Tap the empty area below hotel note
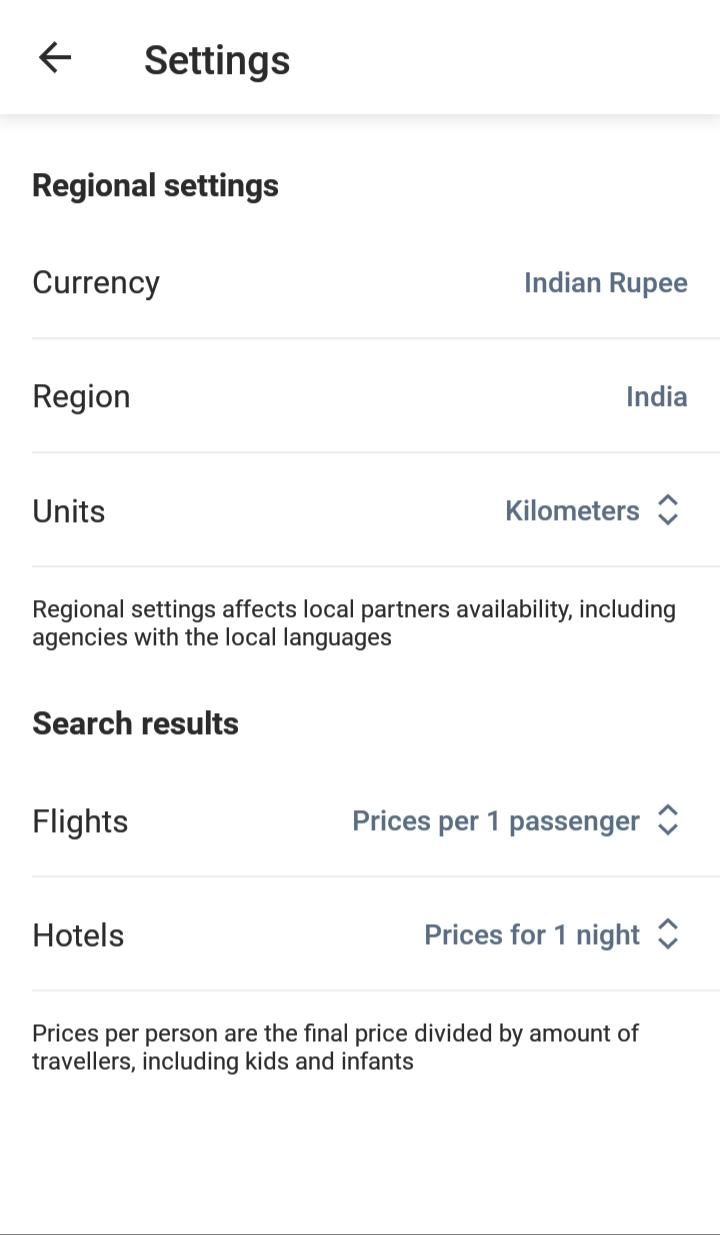This screenshot has width=720, height=1235. pyautogui.click(x=360, y=1155)
